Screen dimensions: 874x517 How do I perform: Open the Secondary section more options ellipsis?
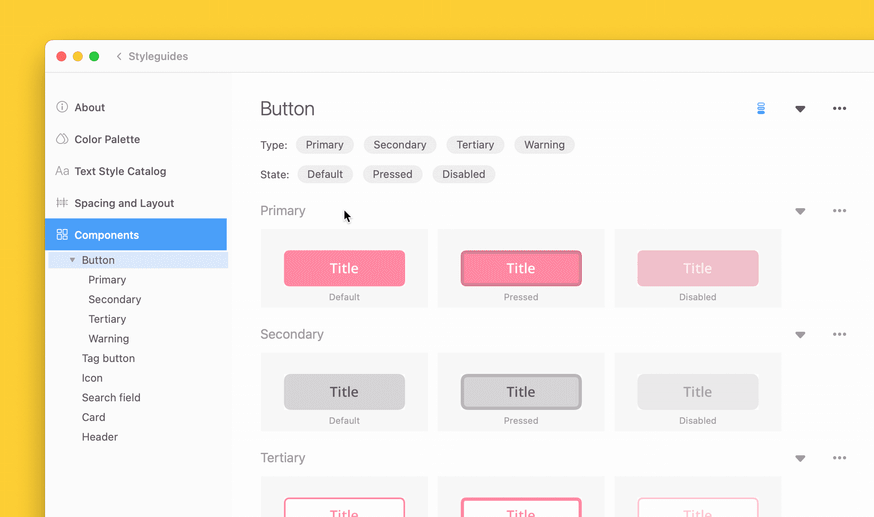(x=839, y=334)
